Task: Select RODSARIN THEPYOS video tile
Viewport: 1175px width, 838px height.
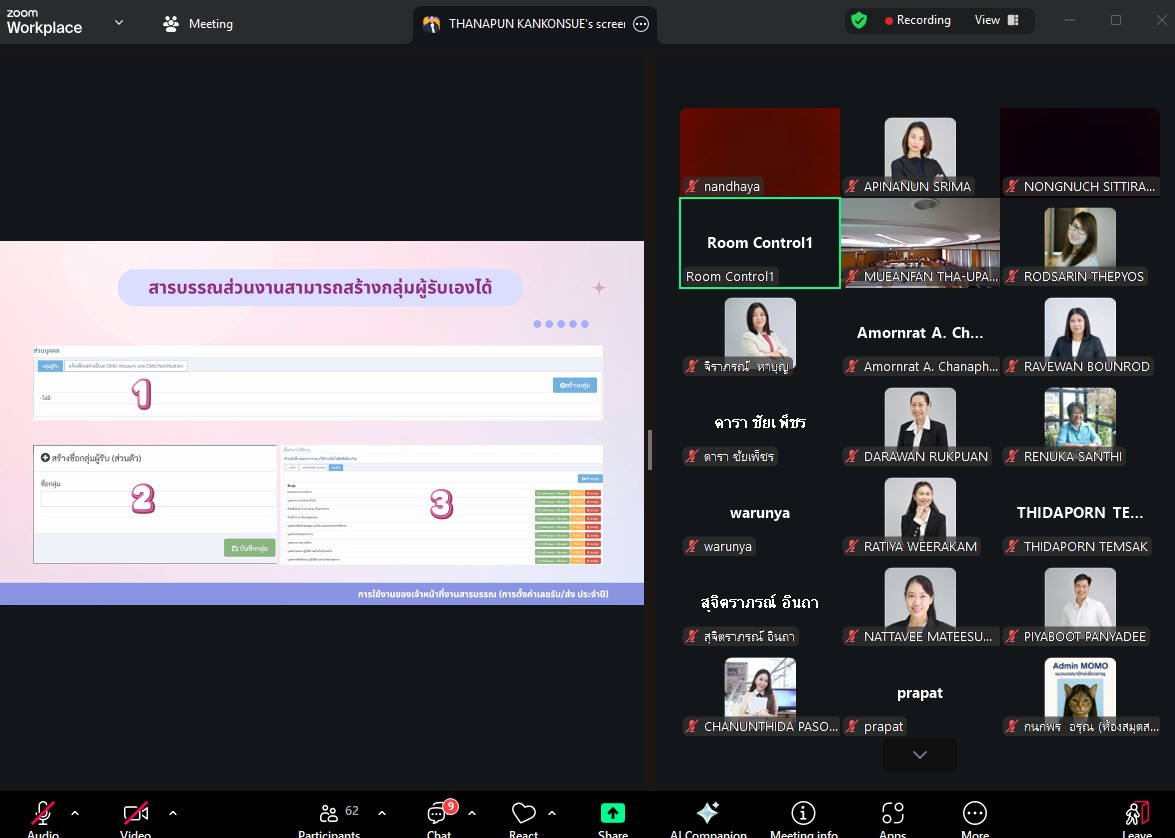Action: 1080,243
